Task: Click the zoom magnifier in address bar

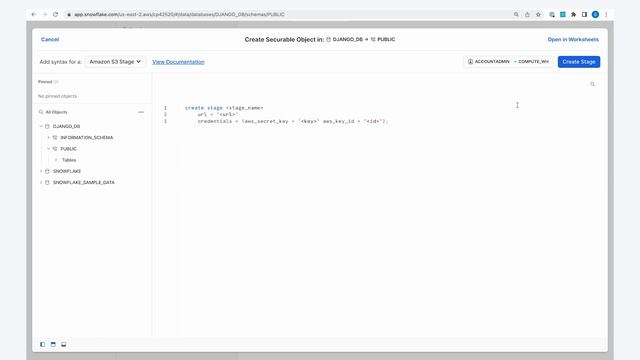Action: (x=516, y=14)
